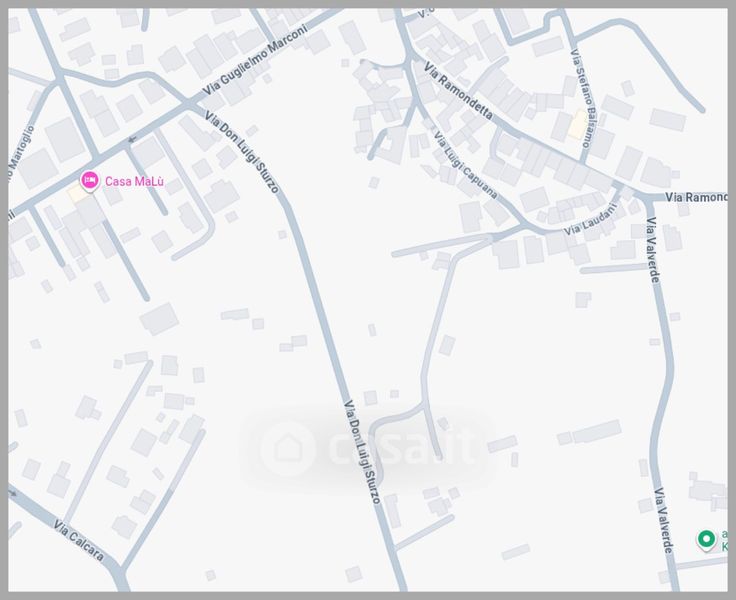This screenshot has width=736, height=600.
Task: Click the Via Valverde label beside Via Laudani
Action: coord(653,249)
